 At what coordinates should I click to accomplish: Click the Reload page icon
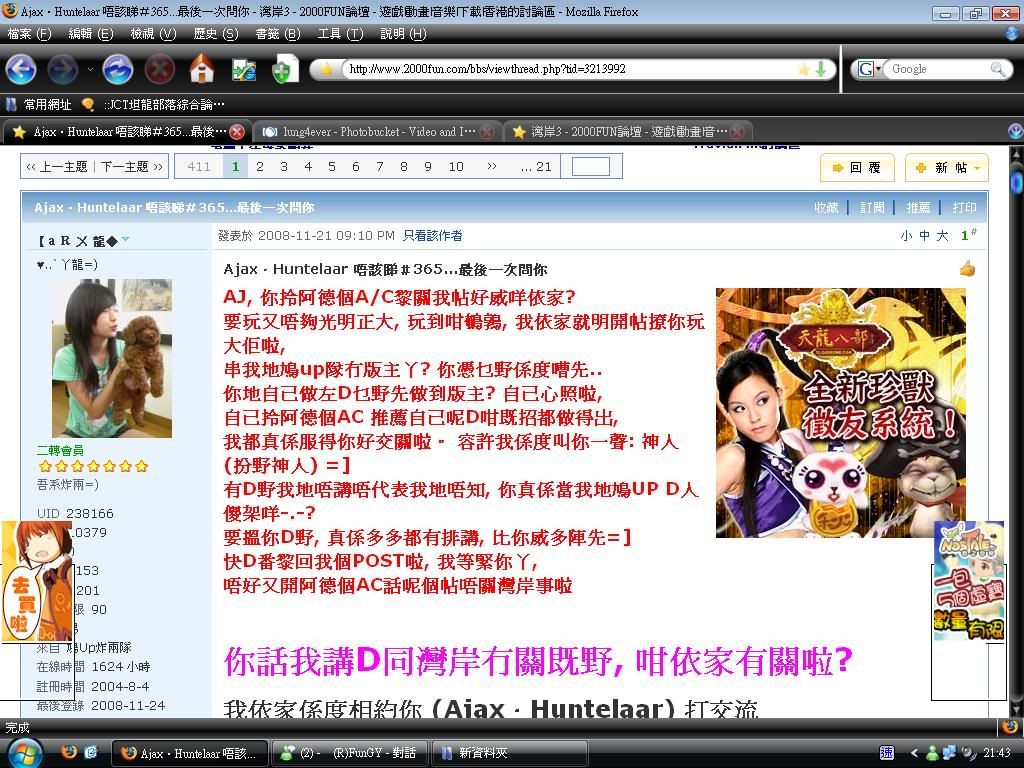pyautogui.click(x=117, y=69)
